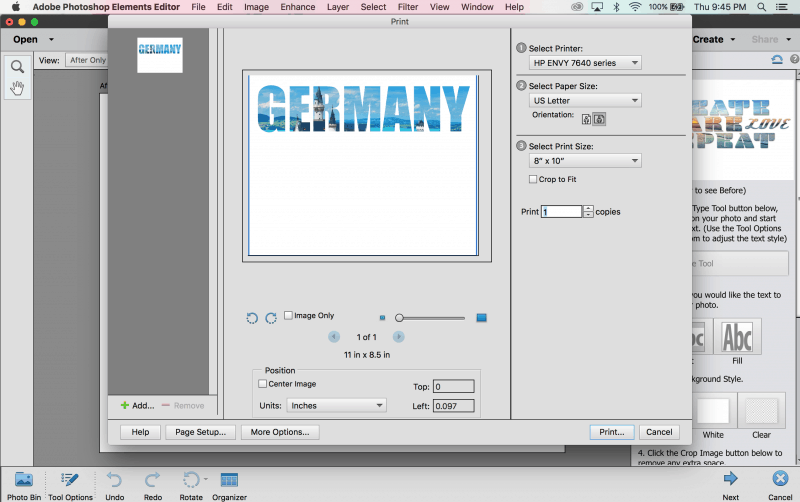
Task: Click the Print... button
Action: click(x=612, y=432)
